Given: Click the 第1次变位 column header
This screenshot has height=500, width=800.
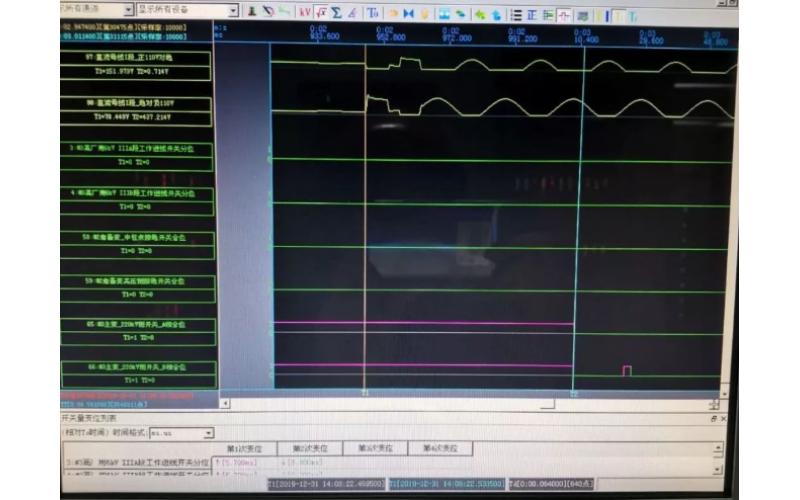Looking at the screenshot, I should coord(245,448).
